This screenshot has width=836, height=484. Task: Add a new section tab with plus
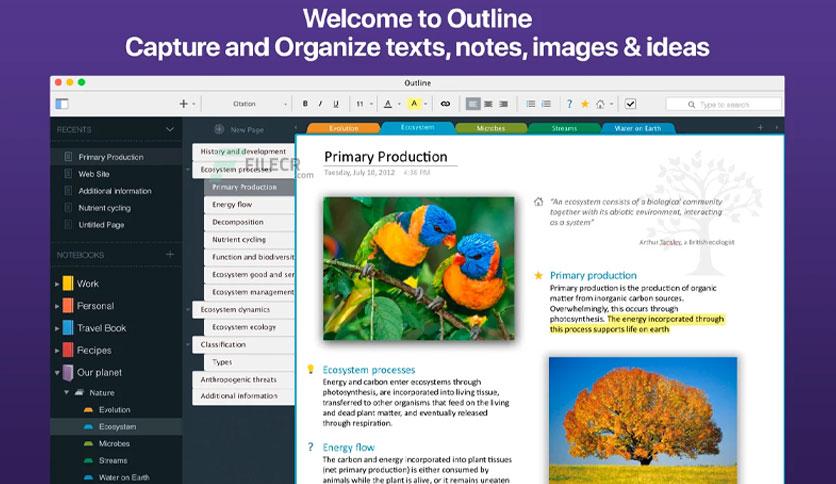(x=760, y=127)
